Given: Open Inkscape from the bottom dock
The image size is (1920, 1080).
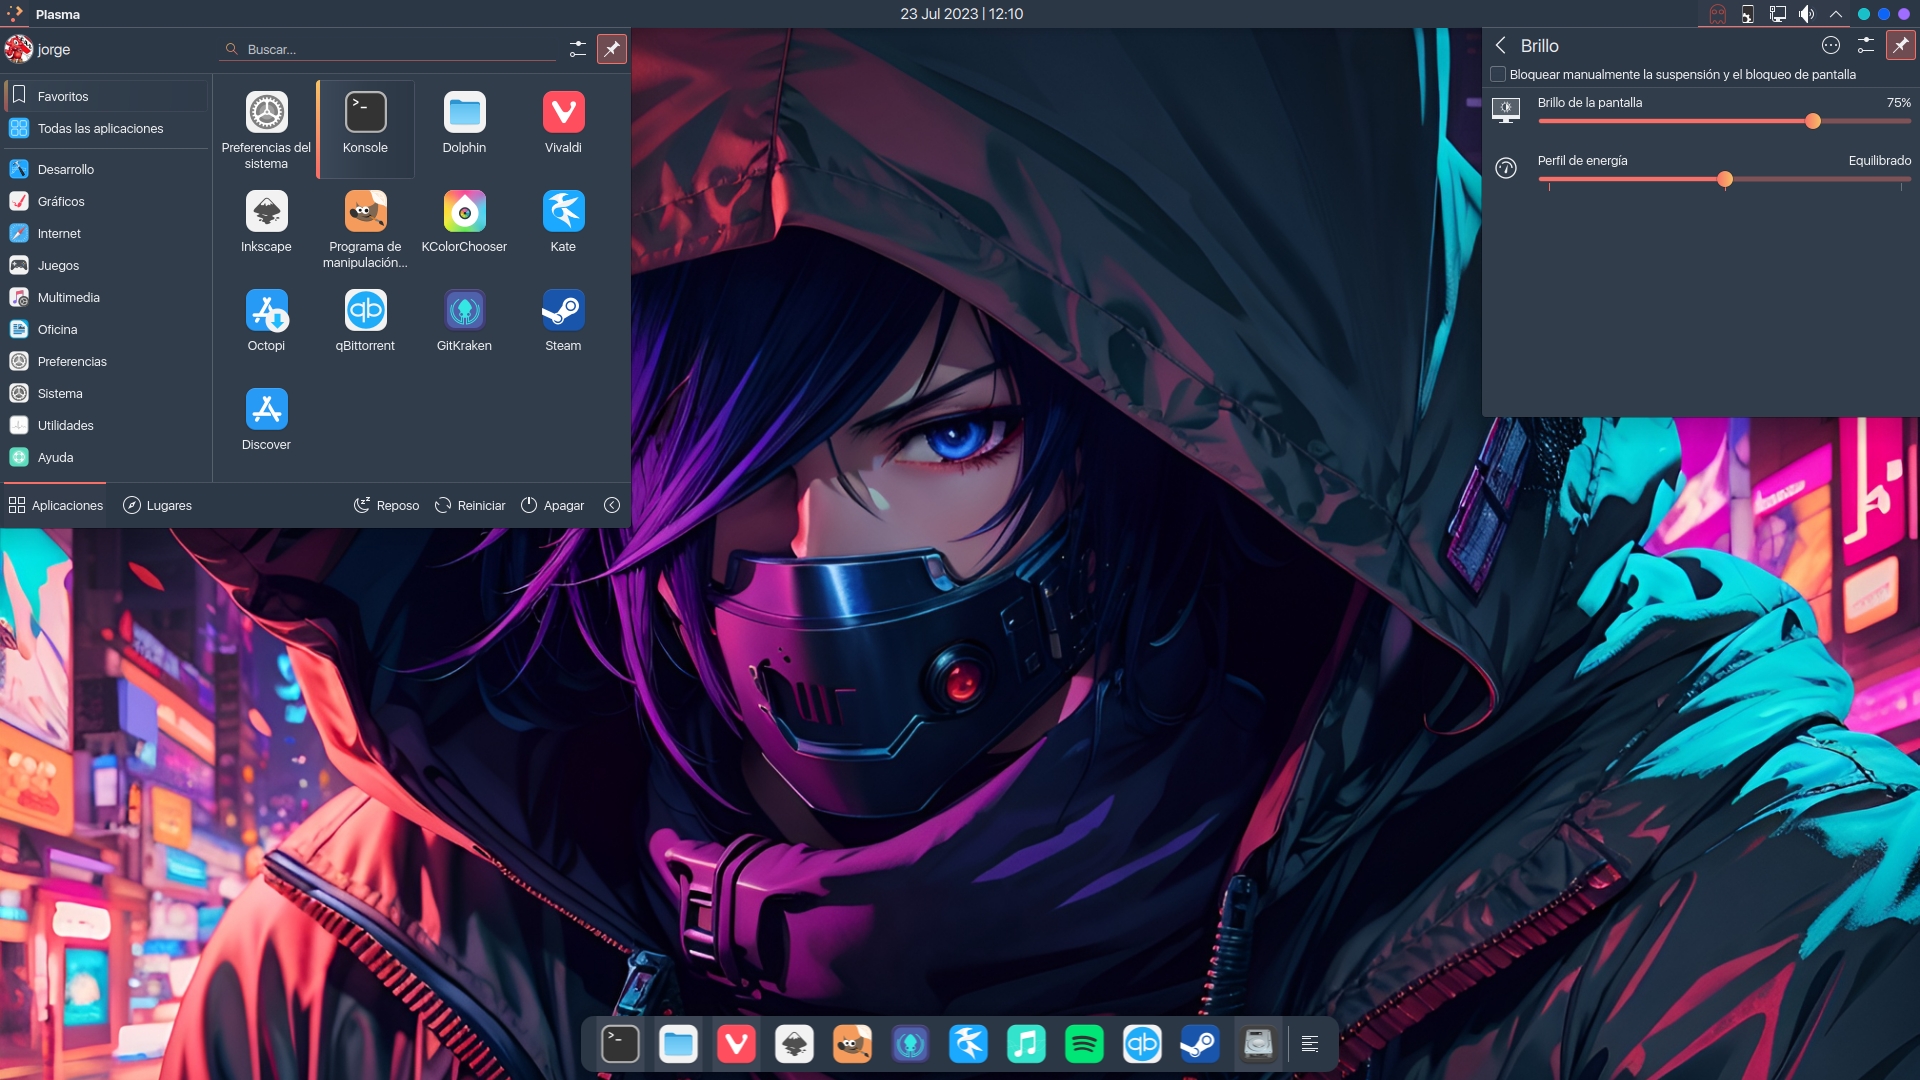Looking at the screenshot, I should 794,1044.
